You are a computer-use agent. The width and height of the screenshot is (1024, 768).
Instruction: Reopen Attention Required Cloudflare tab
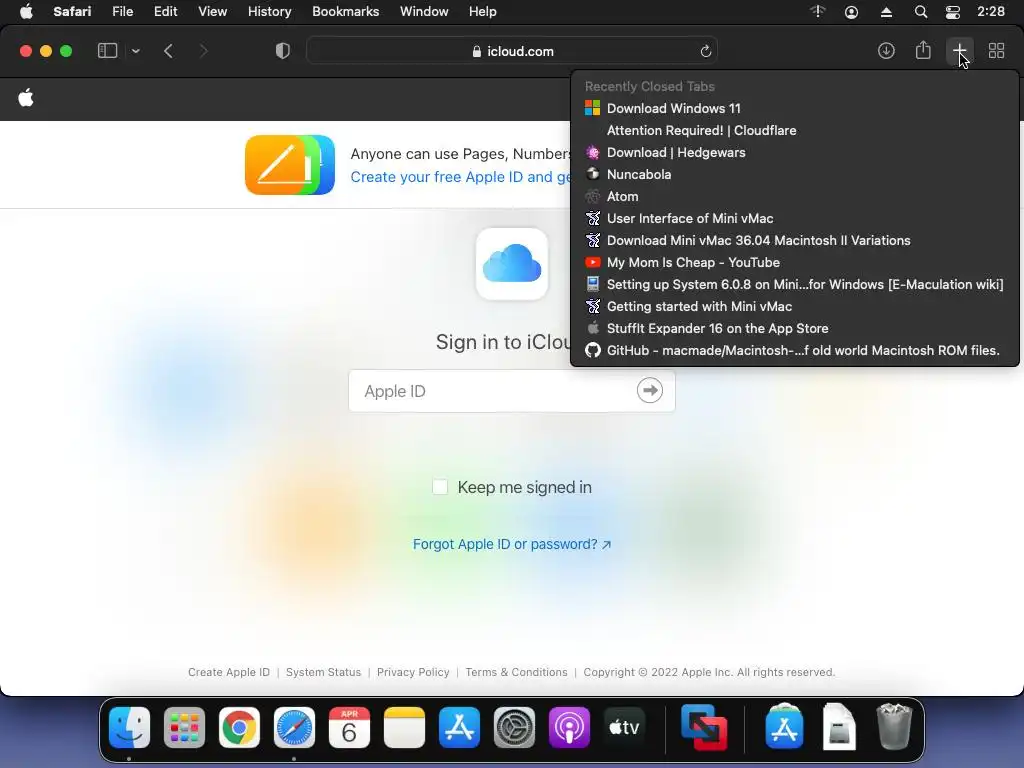coord(794,131)
